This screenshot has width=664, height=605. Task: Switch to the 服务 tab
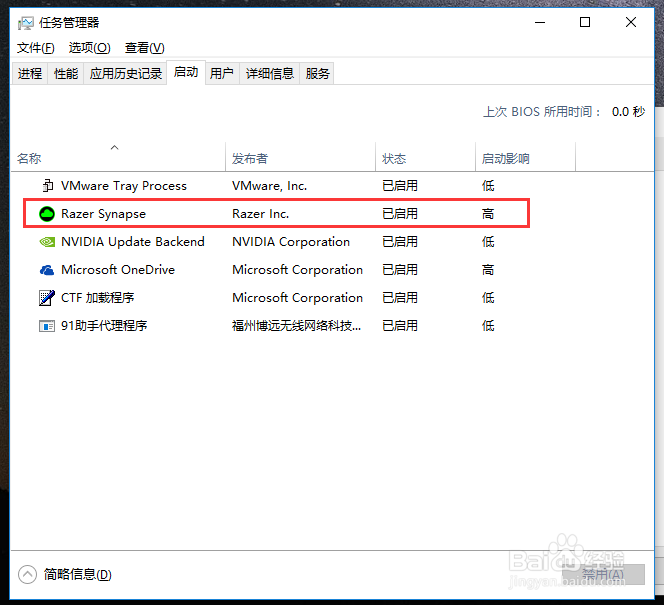[317, 74]
